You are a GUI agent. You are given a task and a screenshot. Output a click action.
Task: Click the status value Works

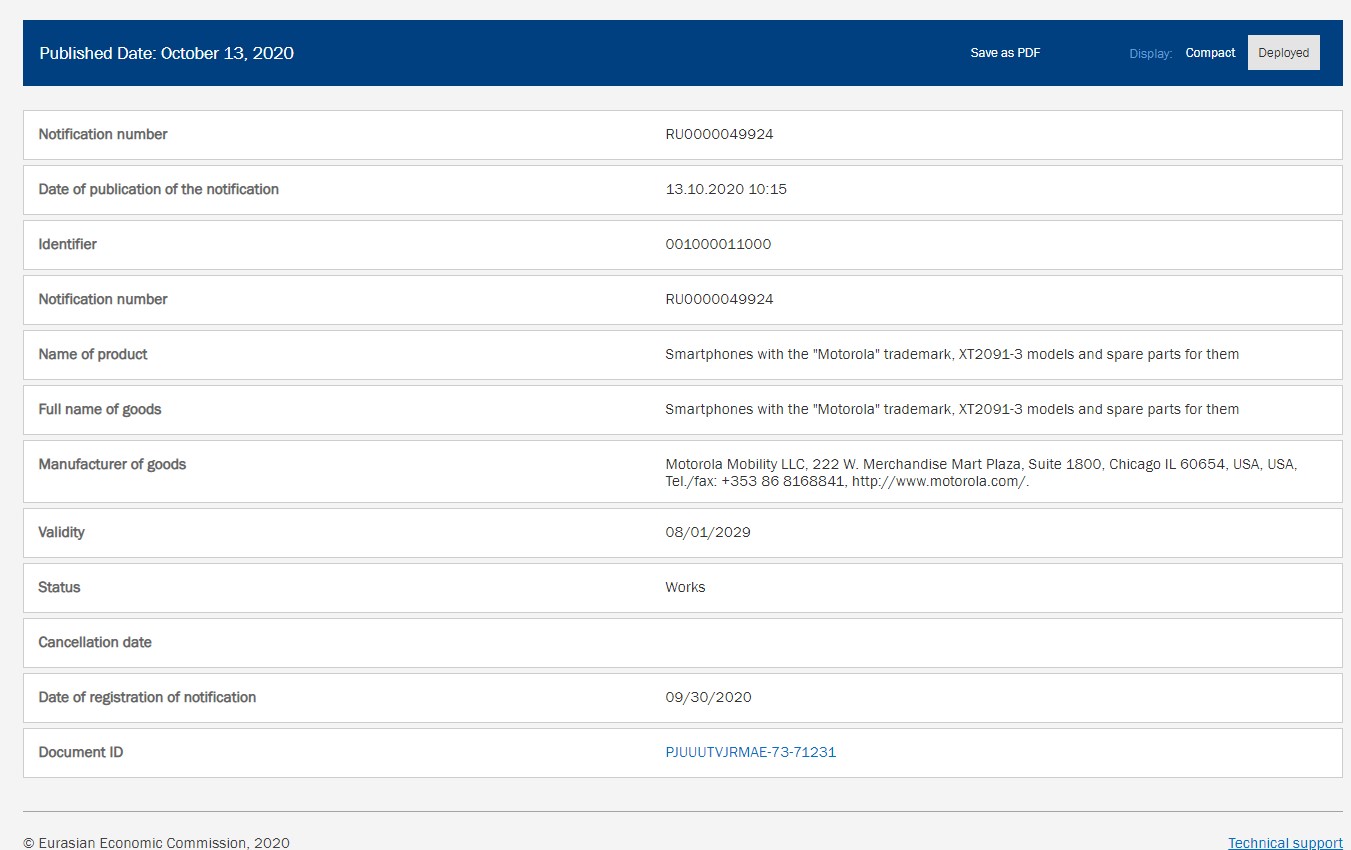click(685, 587)
